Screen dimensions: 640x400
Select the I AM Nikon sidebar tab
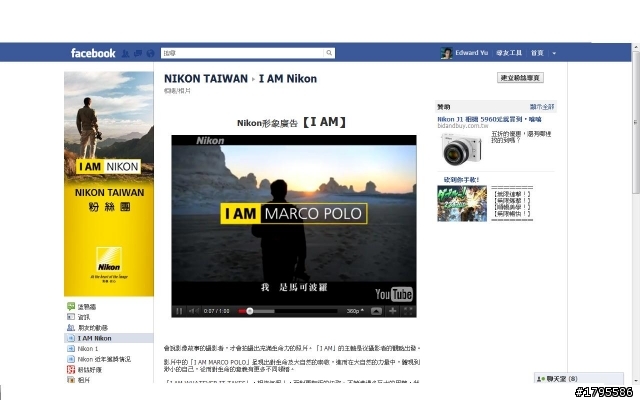[109, 338]
